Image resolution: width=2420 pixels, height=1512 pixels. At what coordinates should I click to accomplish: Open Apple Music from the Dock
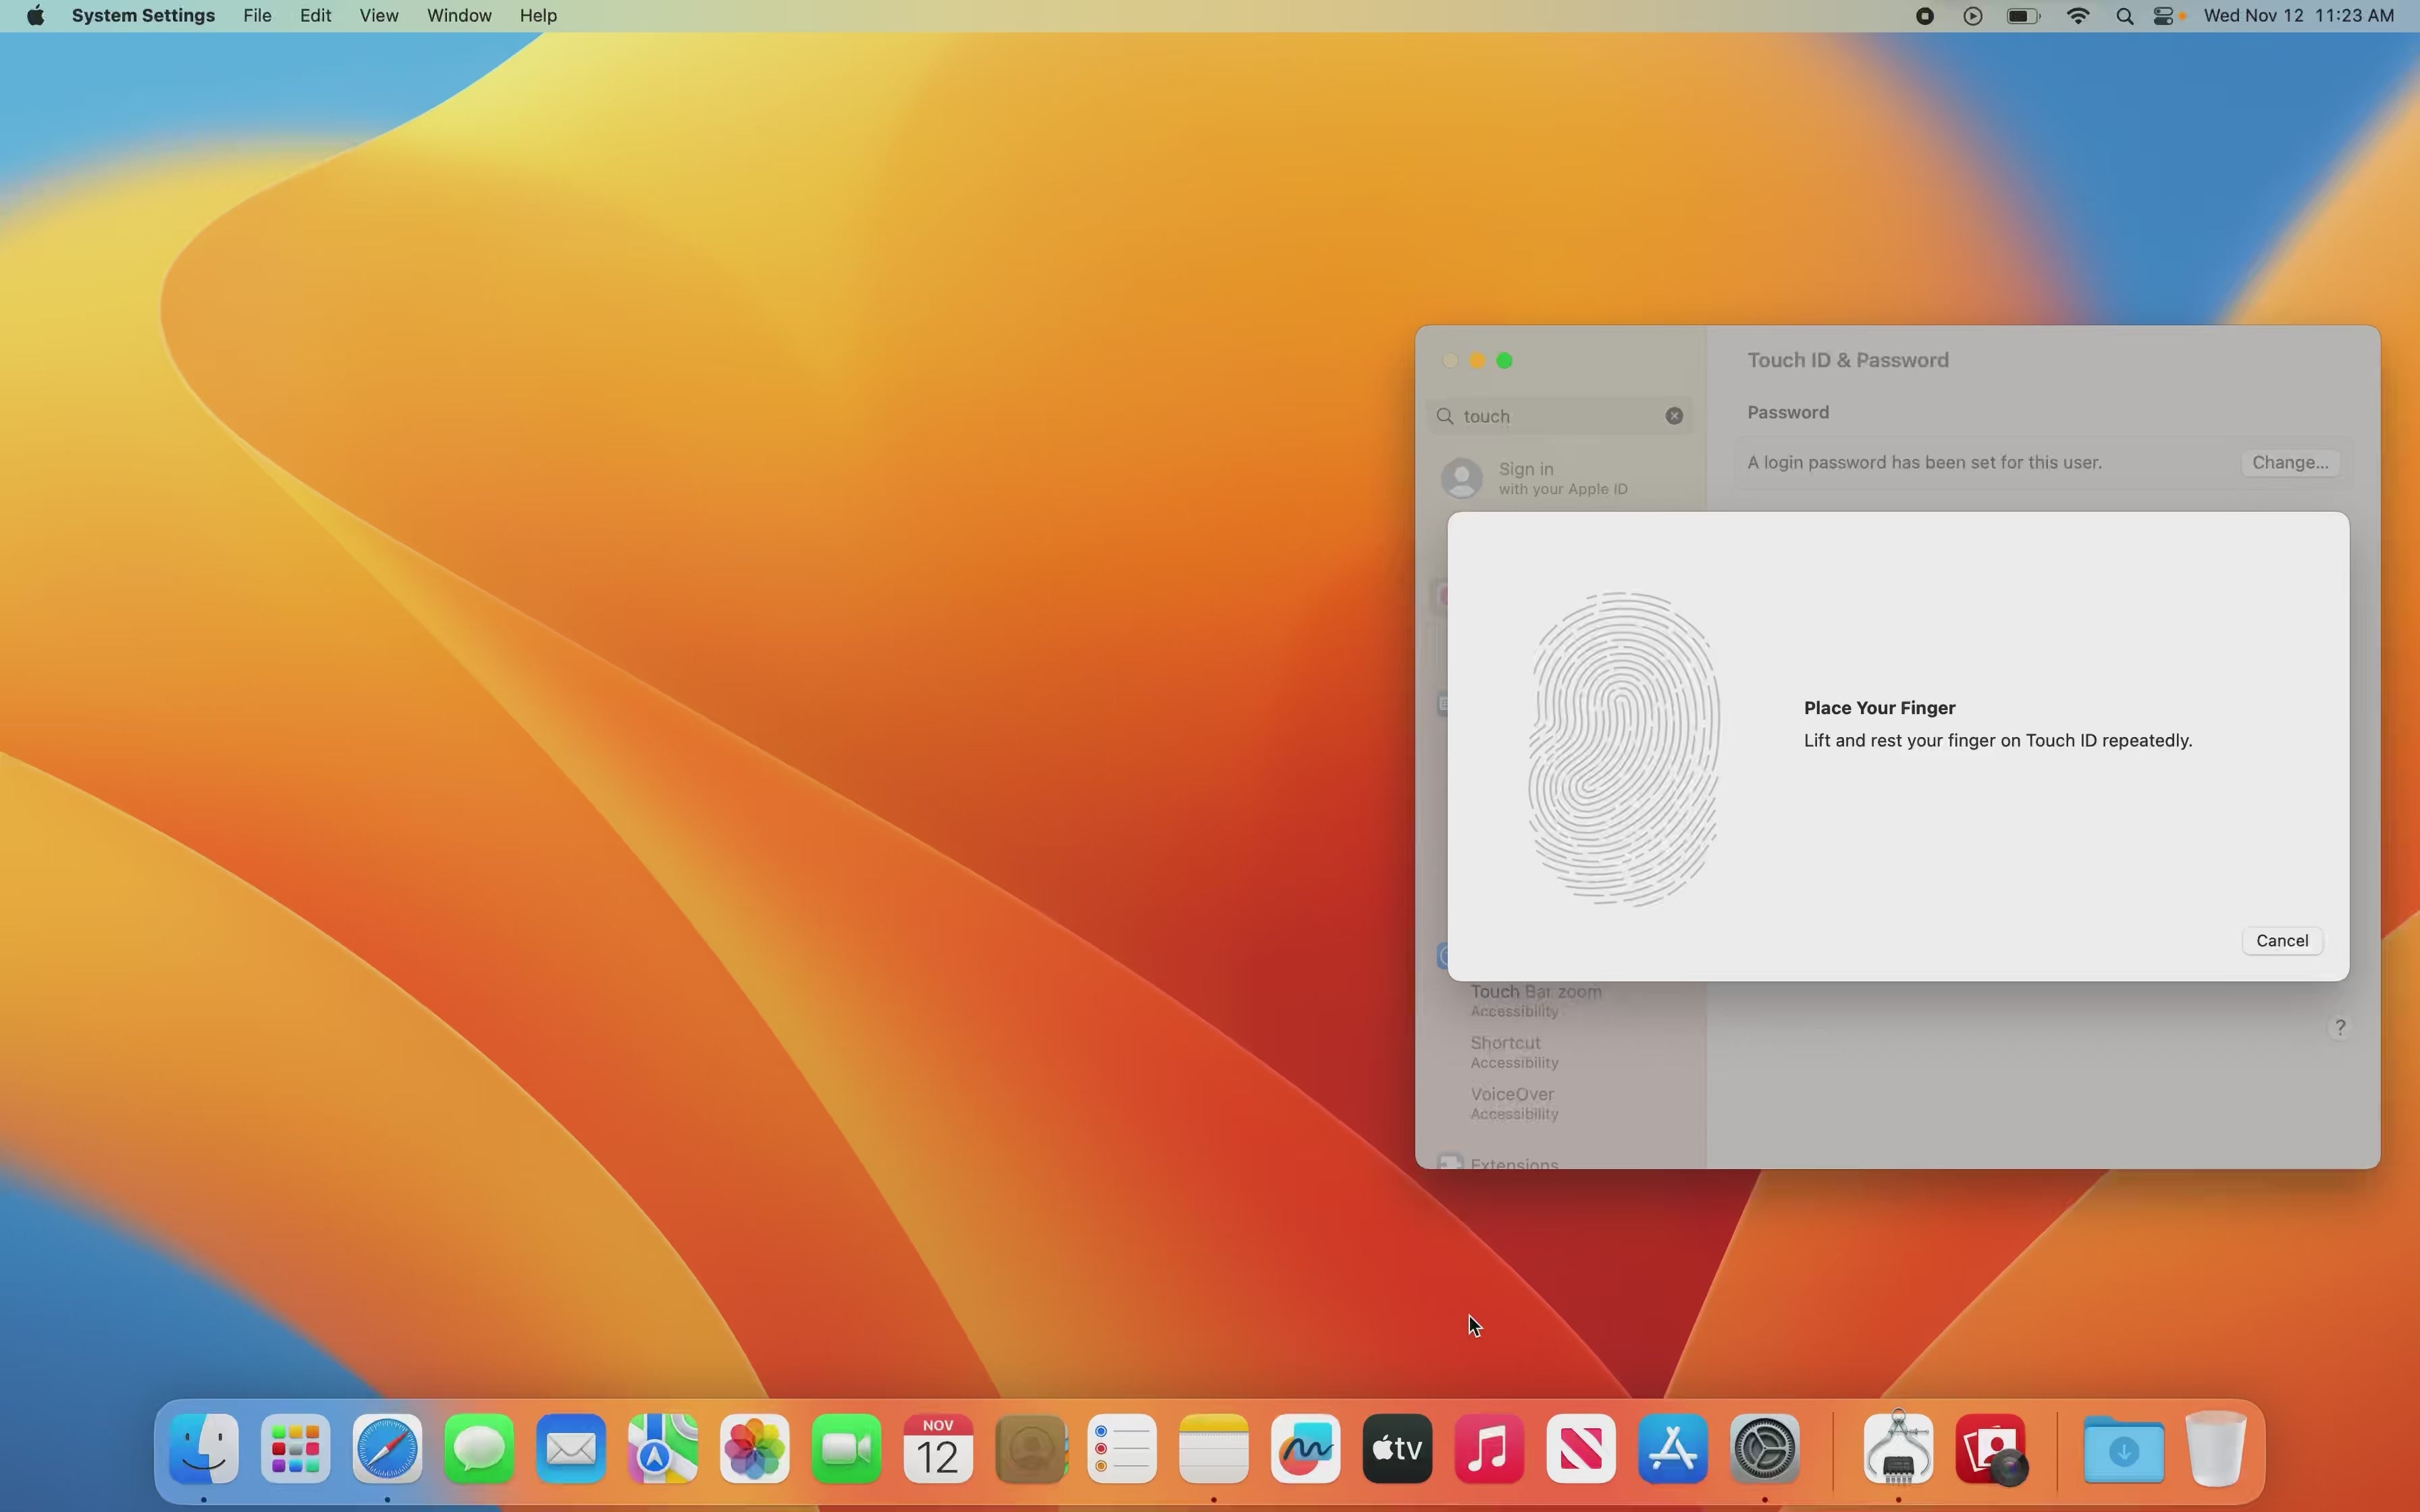(x=1488, y=1448)
